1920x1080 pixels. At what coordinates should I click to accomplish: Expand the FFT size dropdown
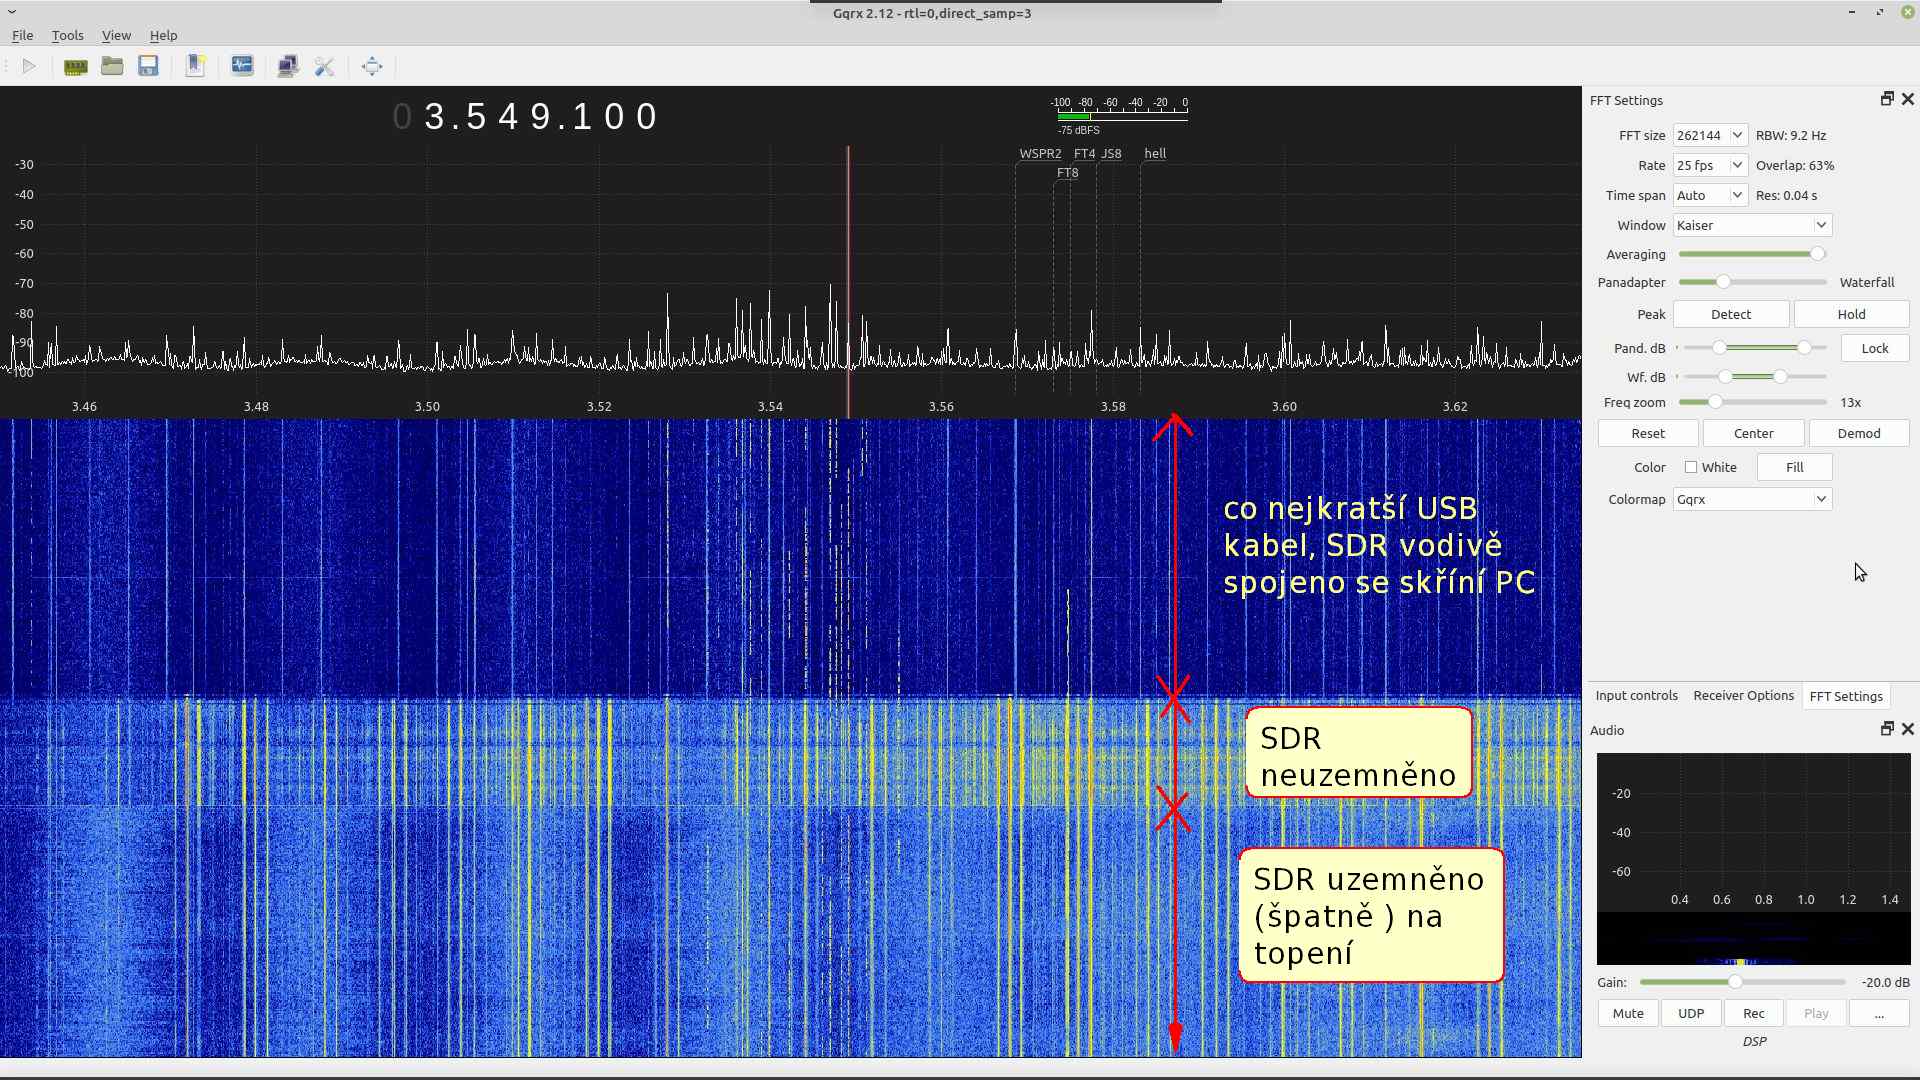click(x=1709, y=135)
